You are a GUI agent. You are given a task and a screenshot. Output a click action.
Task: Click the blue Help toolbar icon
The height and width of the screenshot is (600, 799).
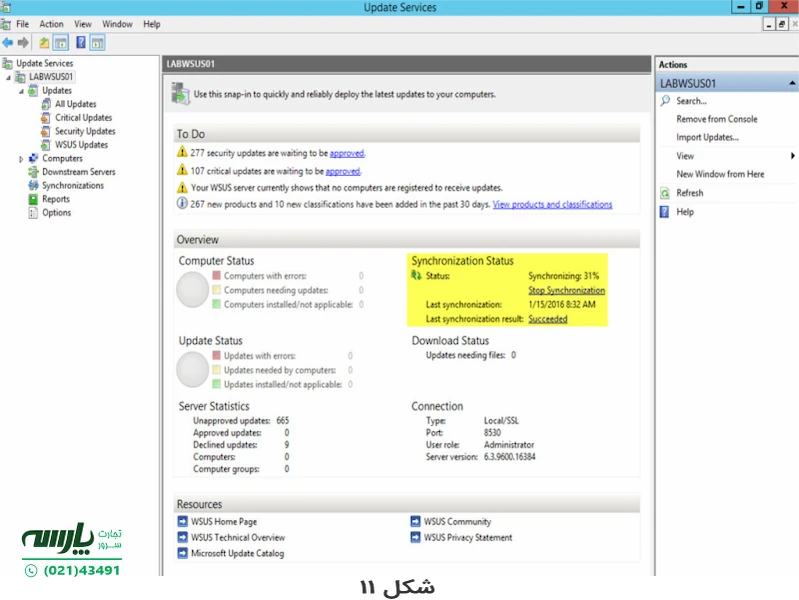81,43
